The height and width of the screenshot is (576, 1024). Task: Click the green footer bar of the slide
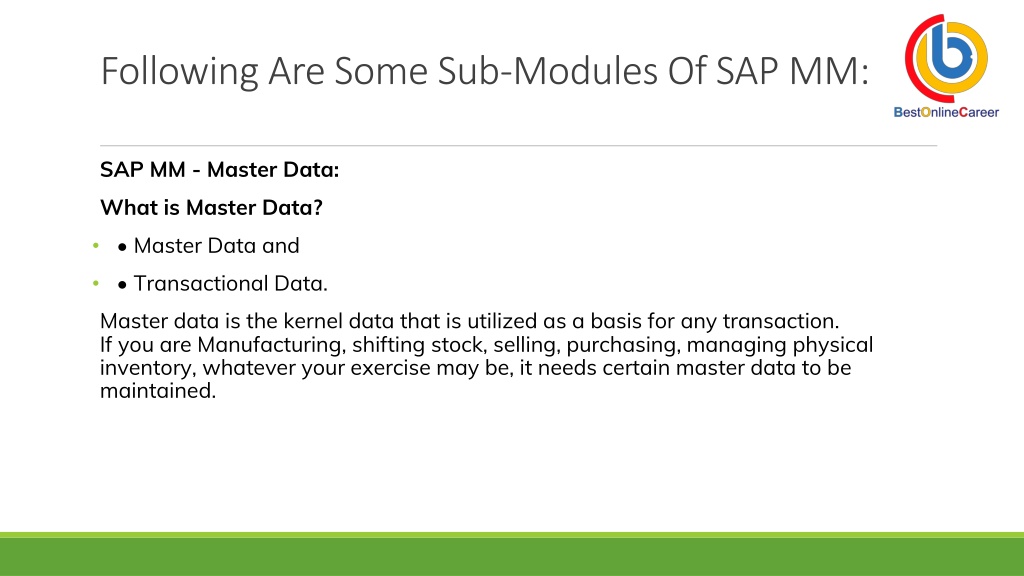[512, 554]
